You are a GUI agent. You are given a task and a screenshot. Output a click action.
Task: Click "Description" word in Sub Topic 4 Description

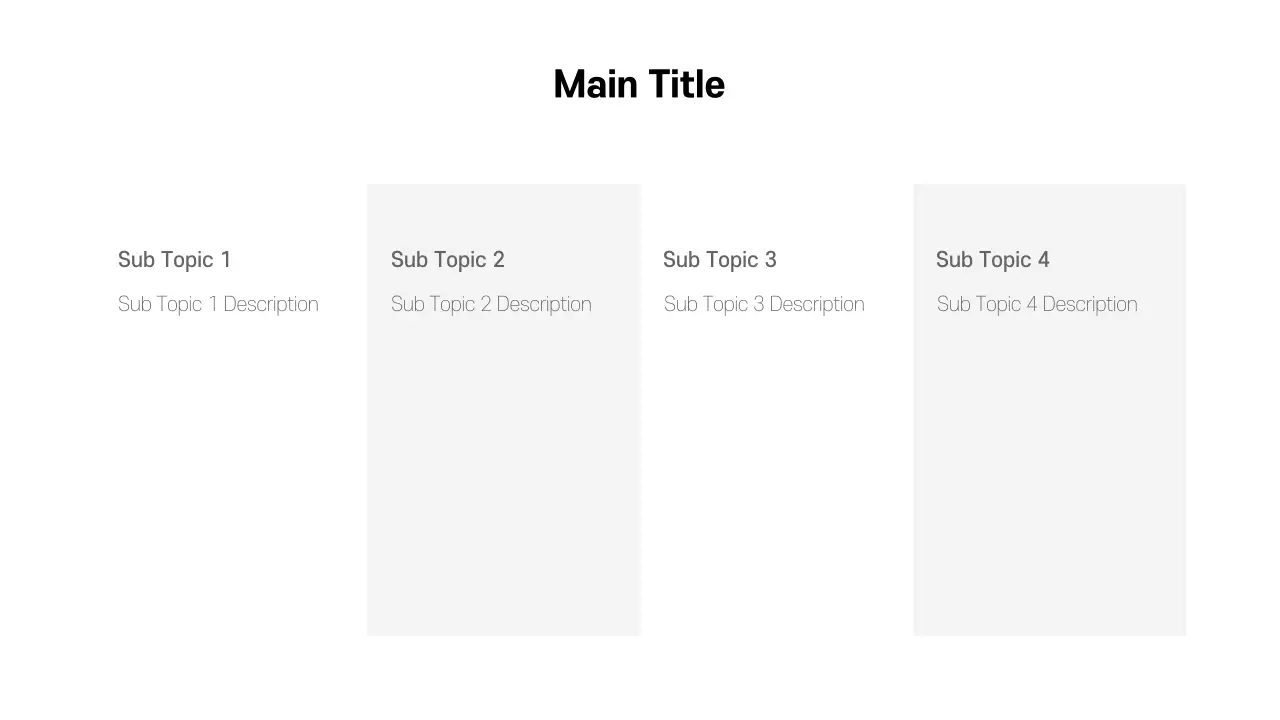(1090, 304)
